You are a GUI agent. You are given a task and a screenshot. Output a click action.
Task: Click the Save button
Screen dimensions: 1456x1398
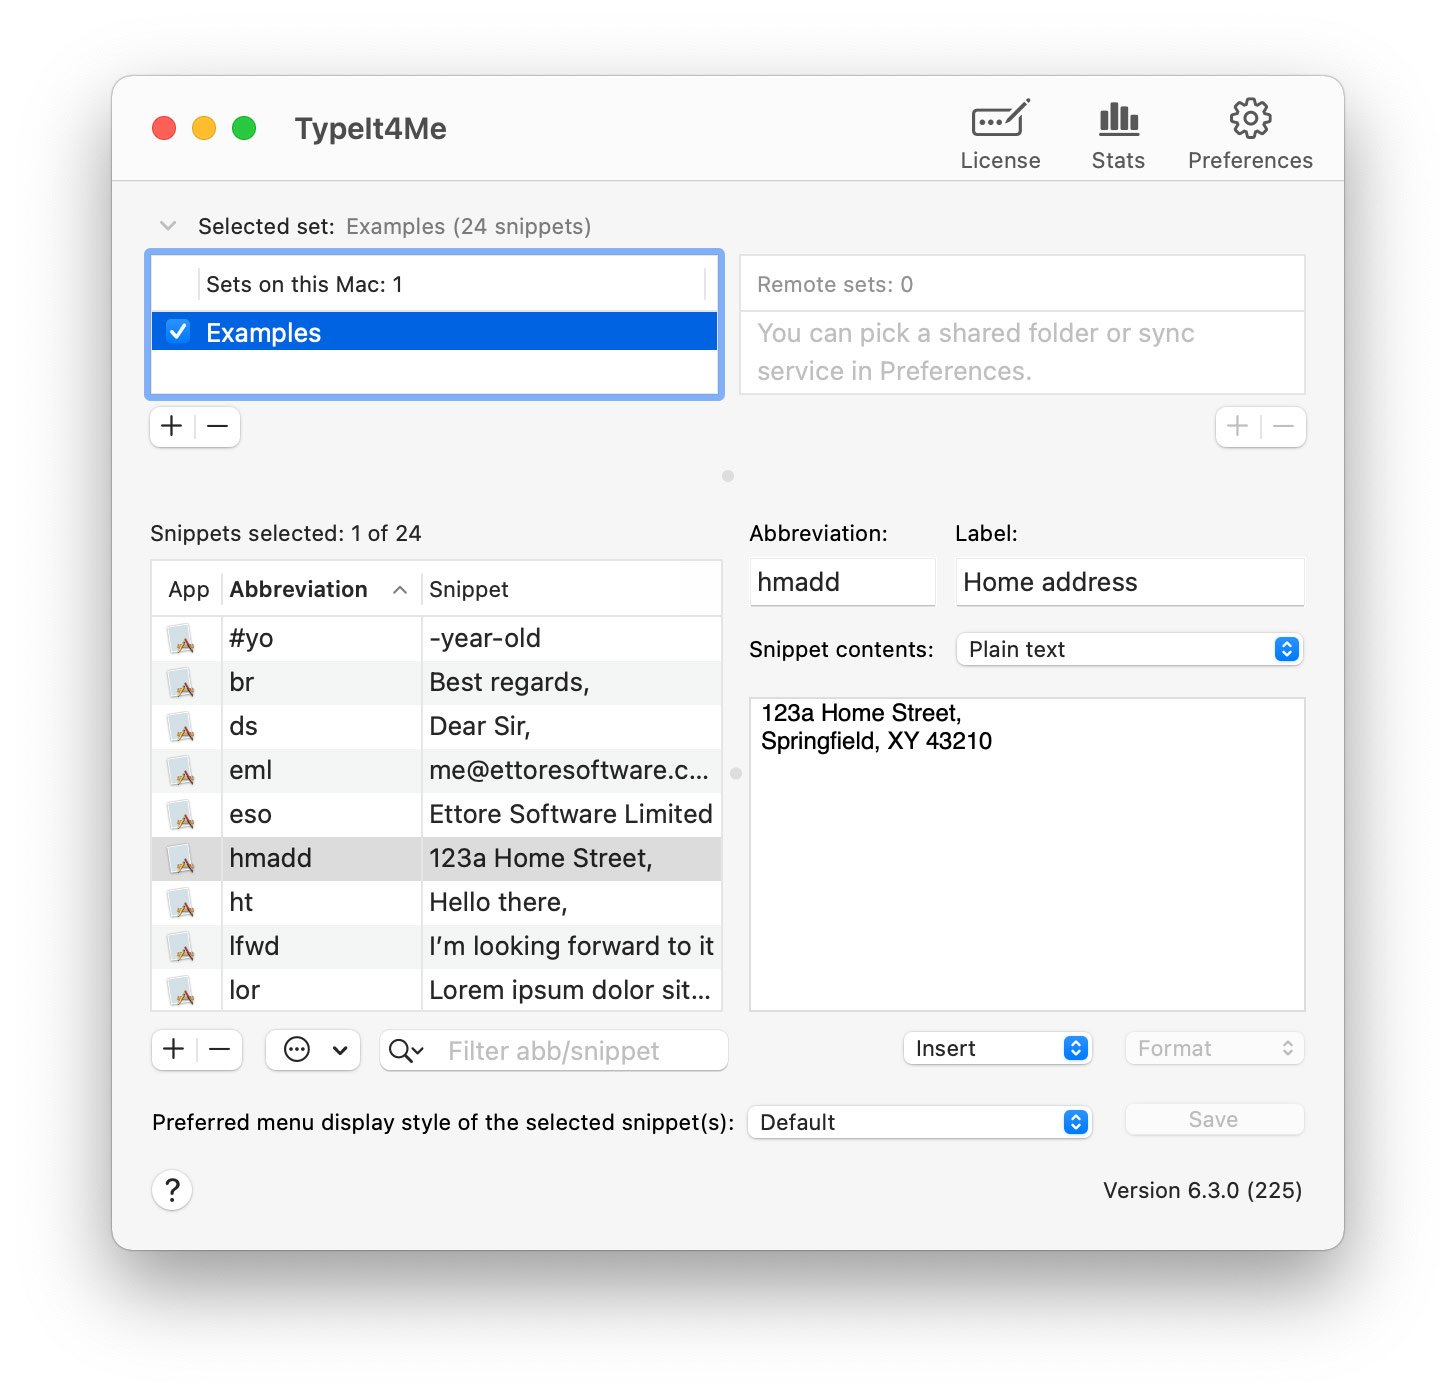1214,1120
